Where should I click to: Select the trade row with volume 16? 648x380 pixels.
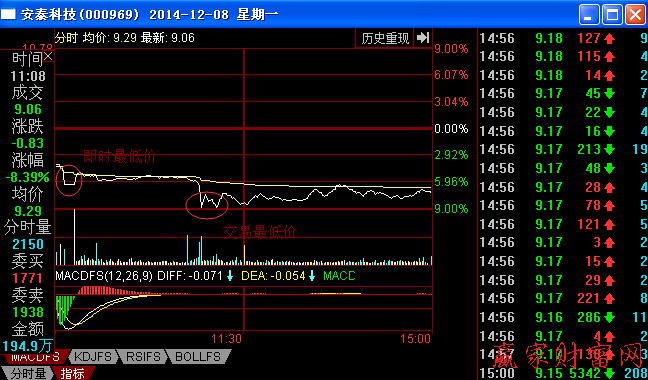pos(563,131)
